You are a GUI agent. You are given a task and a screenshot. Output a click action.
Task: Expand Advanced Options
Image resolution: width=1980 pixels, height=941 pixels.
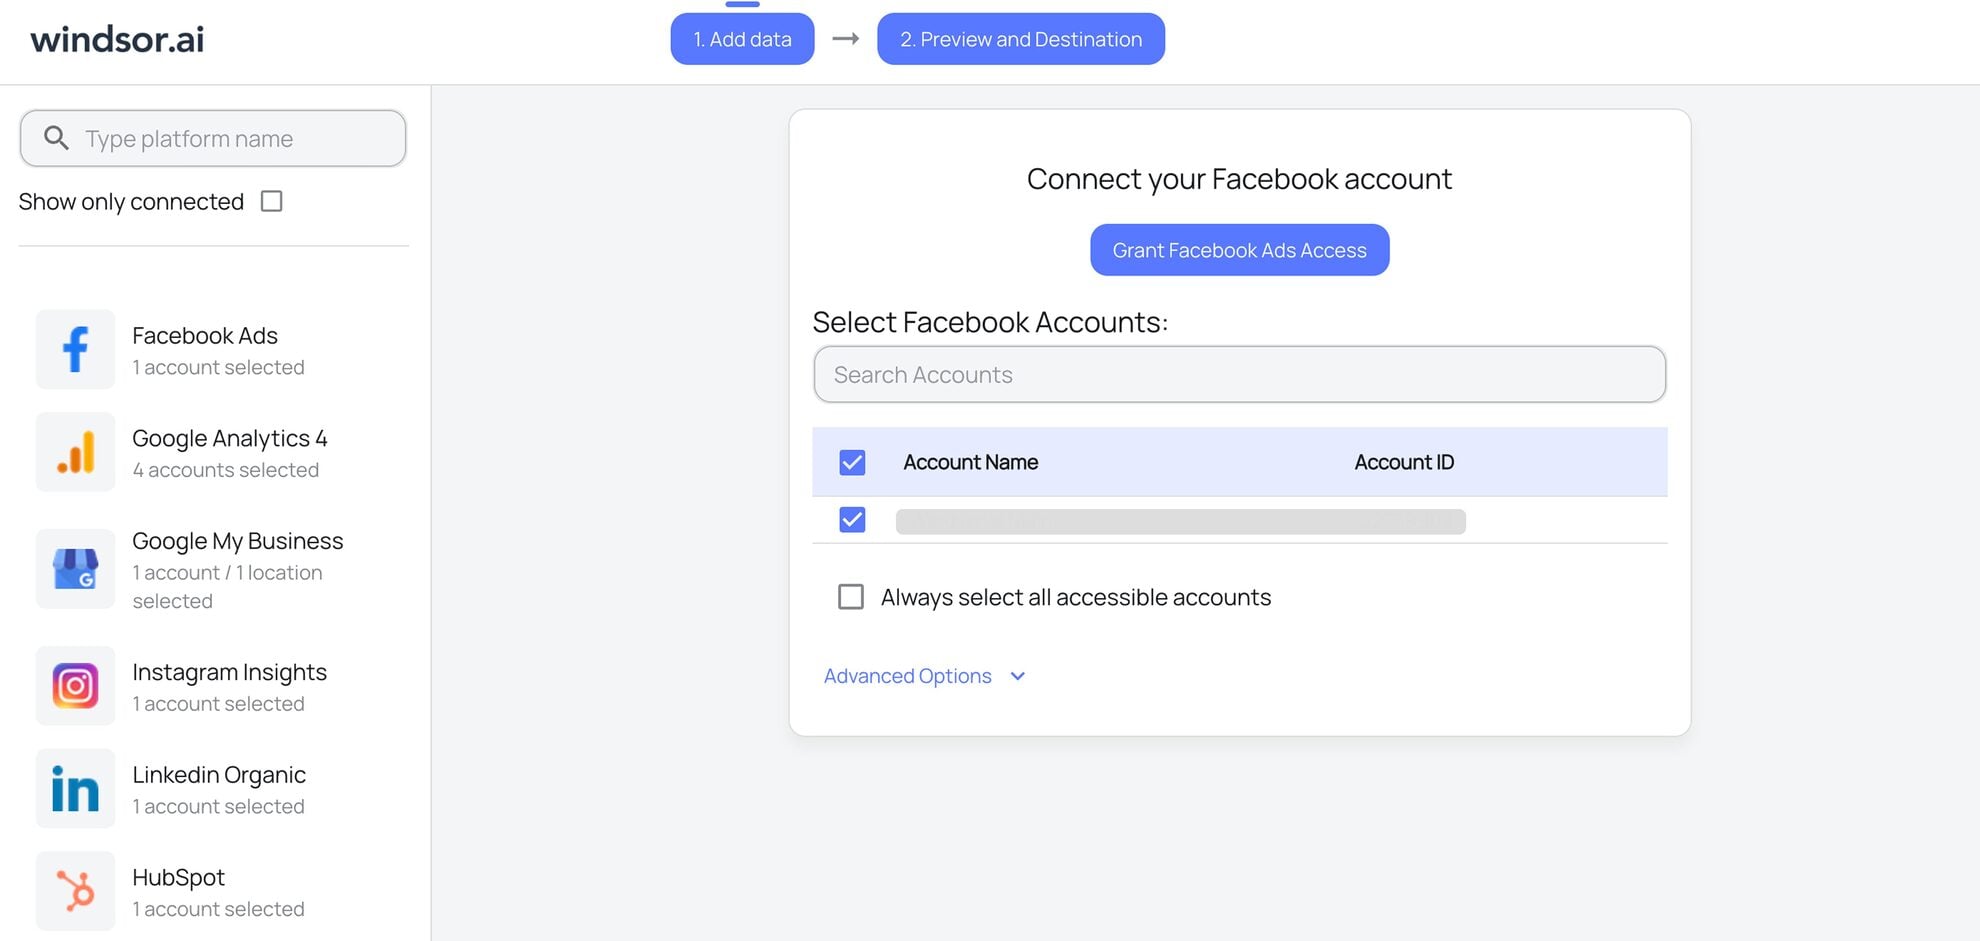906,675
